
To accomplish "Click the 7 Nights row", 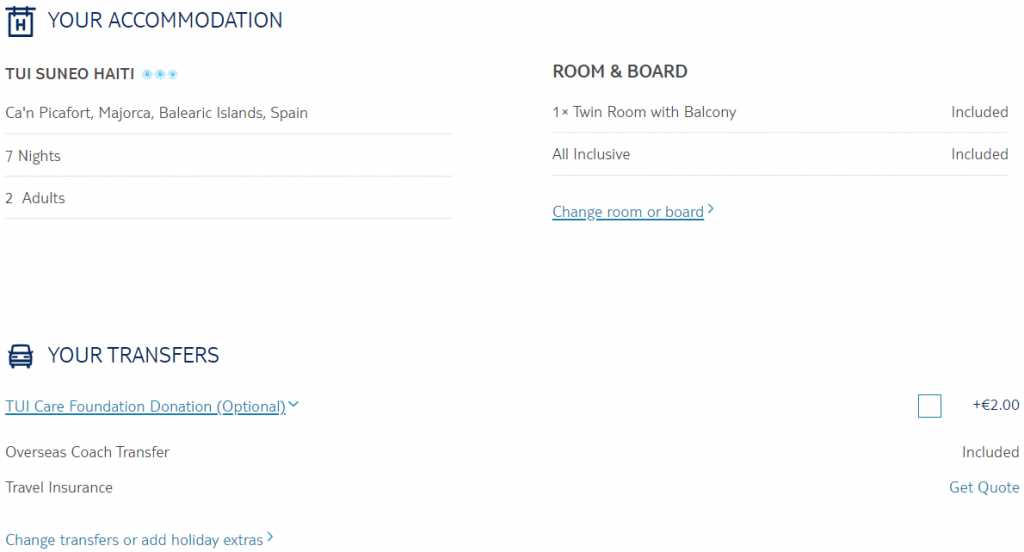I will coord(229,155).
